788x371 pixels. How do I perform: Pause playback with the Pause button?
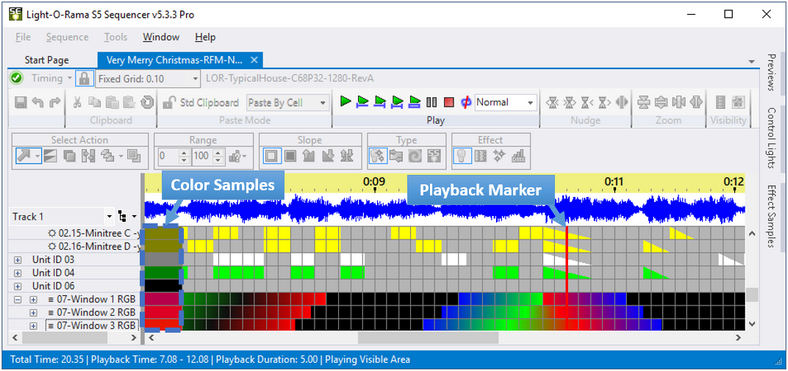click(x=431, y=103)
